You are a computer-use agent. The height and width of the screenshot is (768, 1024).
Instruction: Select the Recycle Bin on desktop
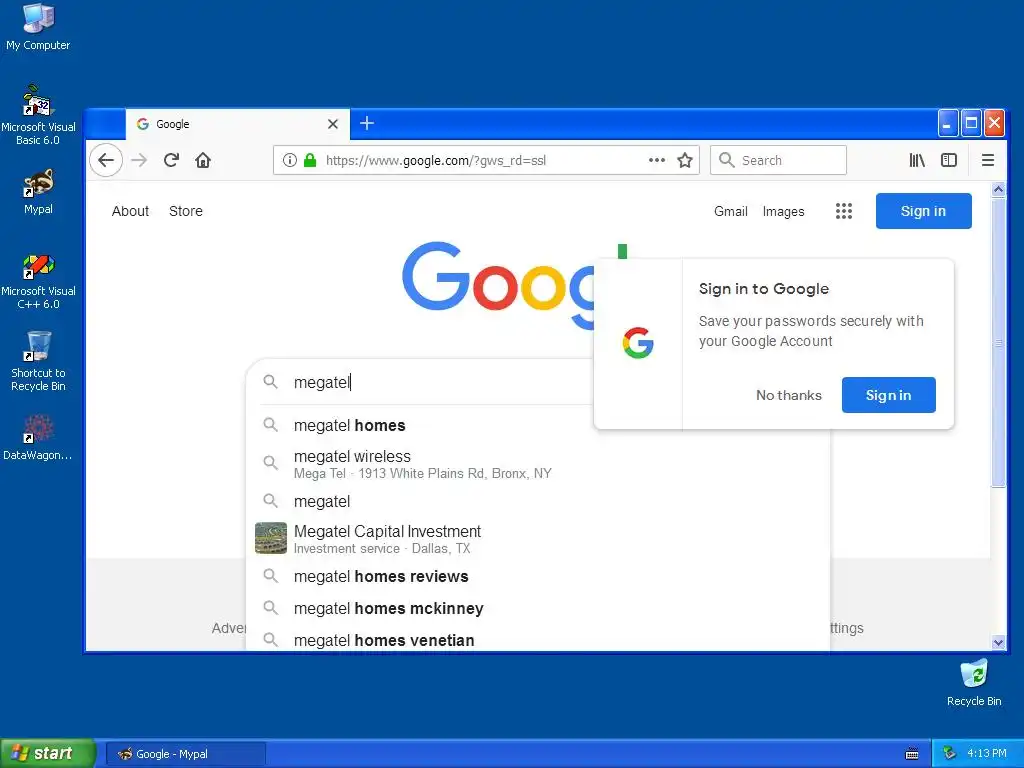click(974, 683)
